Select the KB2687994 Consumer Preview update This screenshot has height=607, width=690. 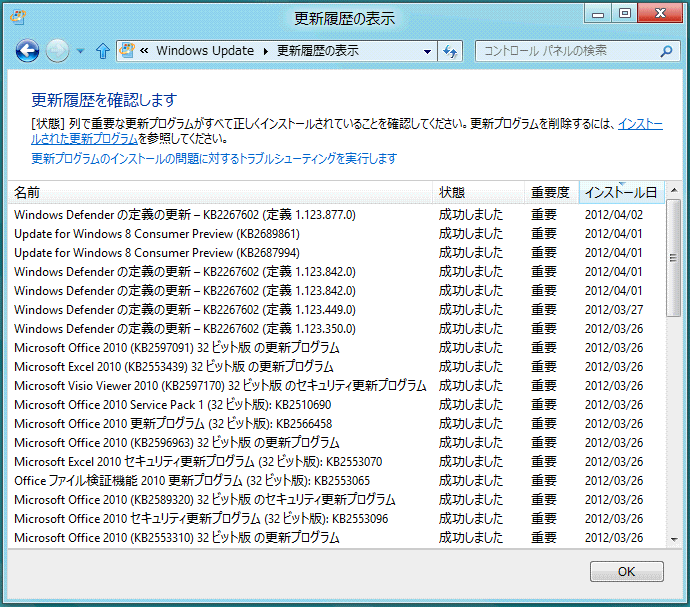click(x=336, y=253)
